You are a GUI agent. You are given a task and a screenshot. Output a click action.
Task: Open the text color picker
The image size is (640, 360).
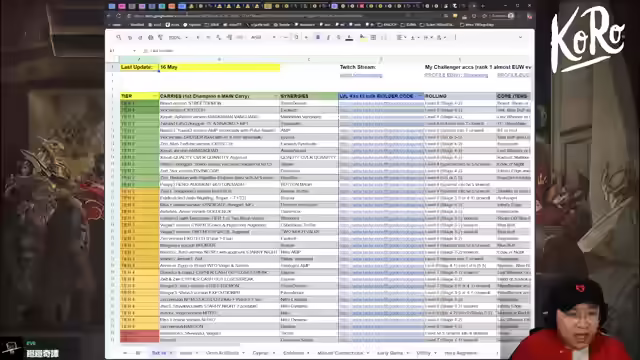349,38
